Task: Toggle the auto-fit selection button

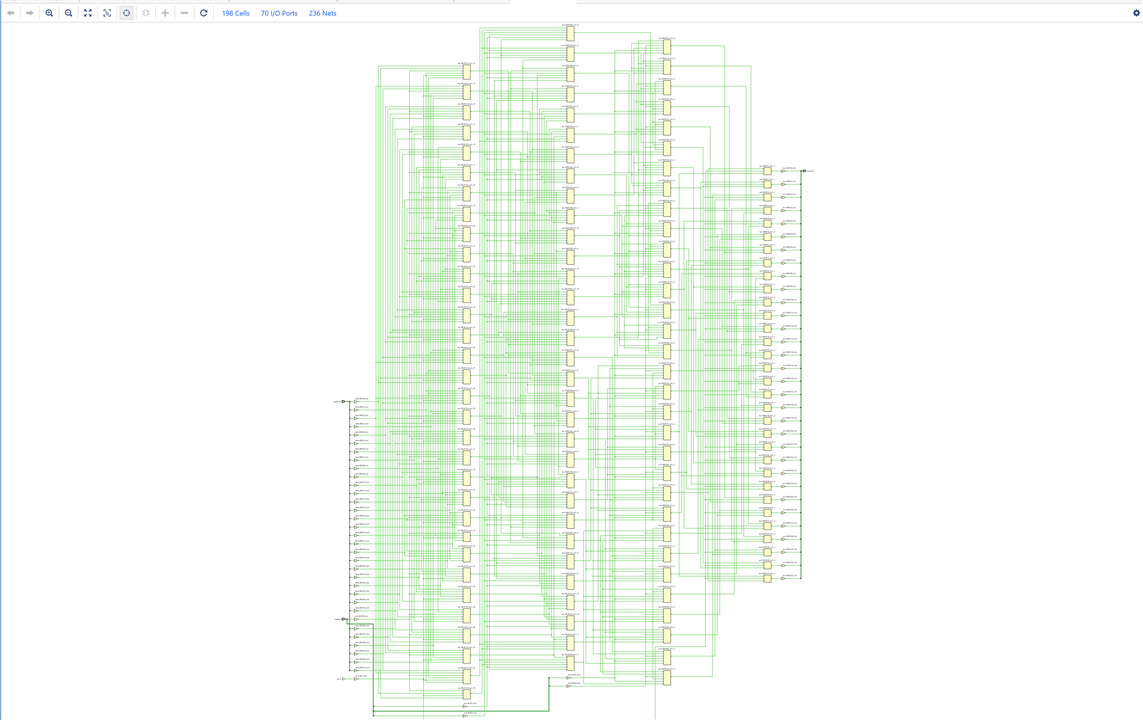Action: [126, 13]
